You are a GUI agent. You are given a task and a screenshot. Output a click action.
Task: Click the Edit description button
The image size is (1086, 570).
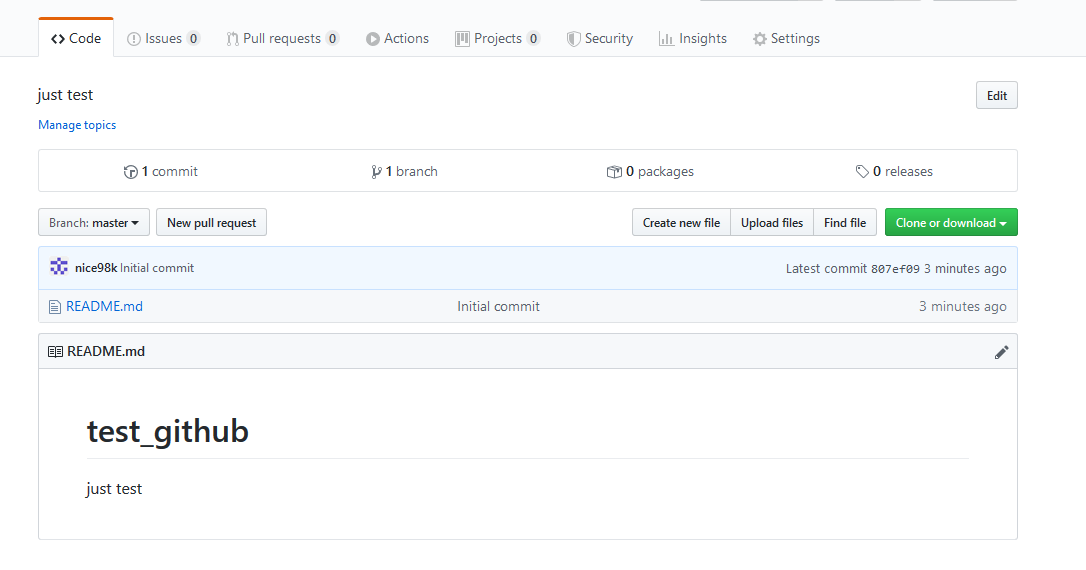[997, 96]
